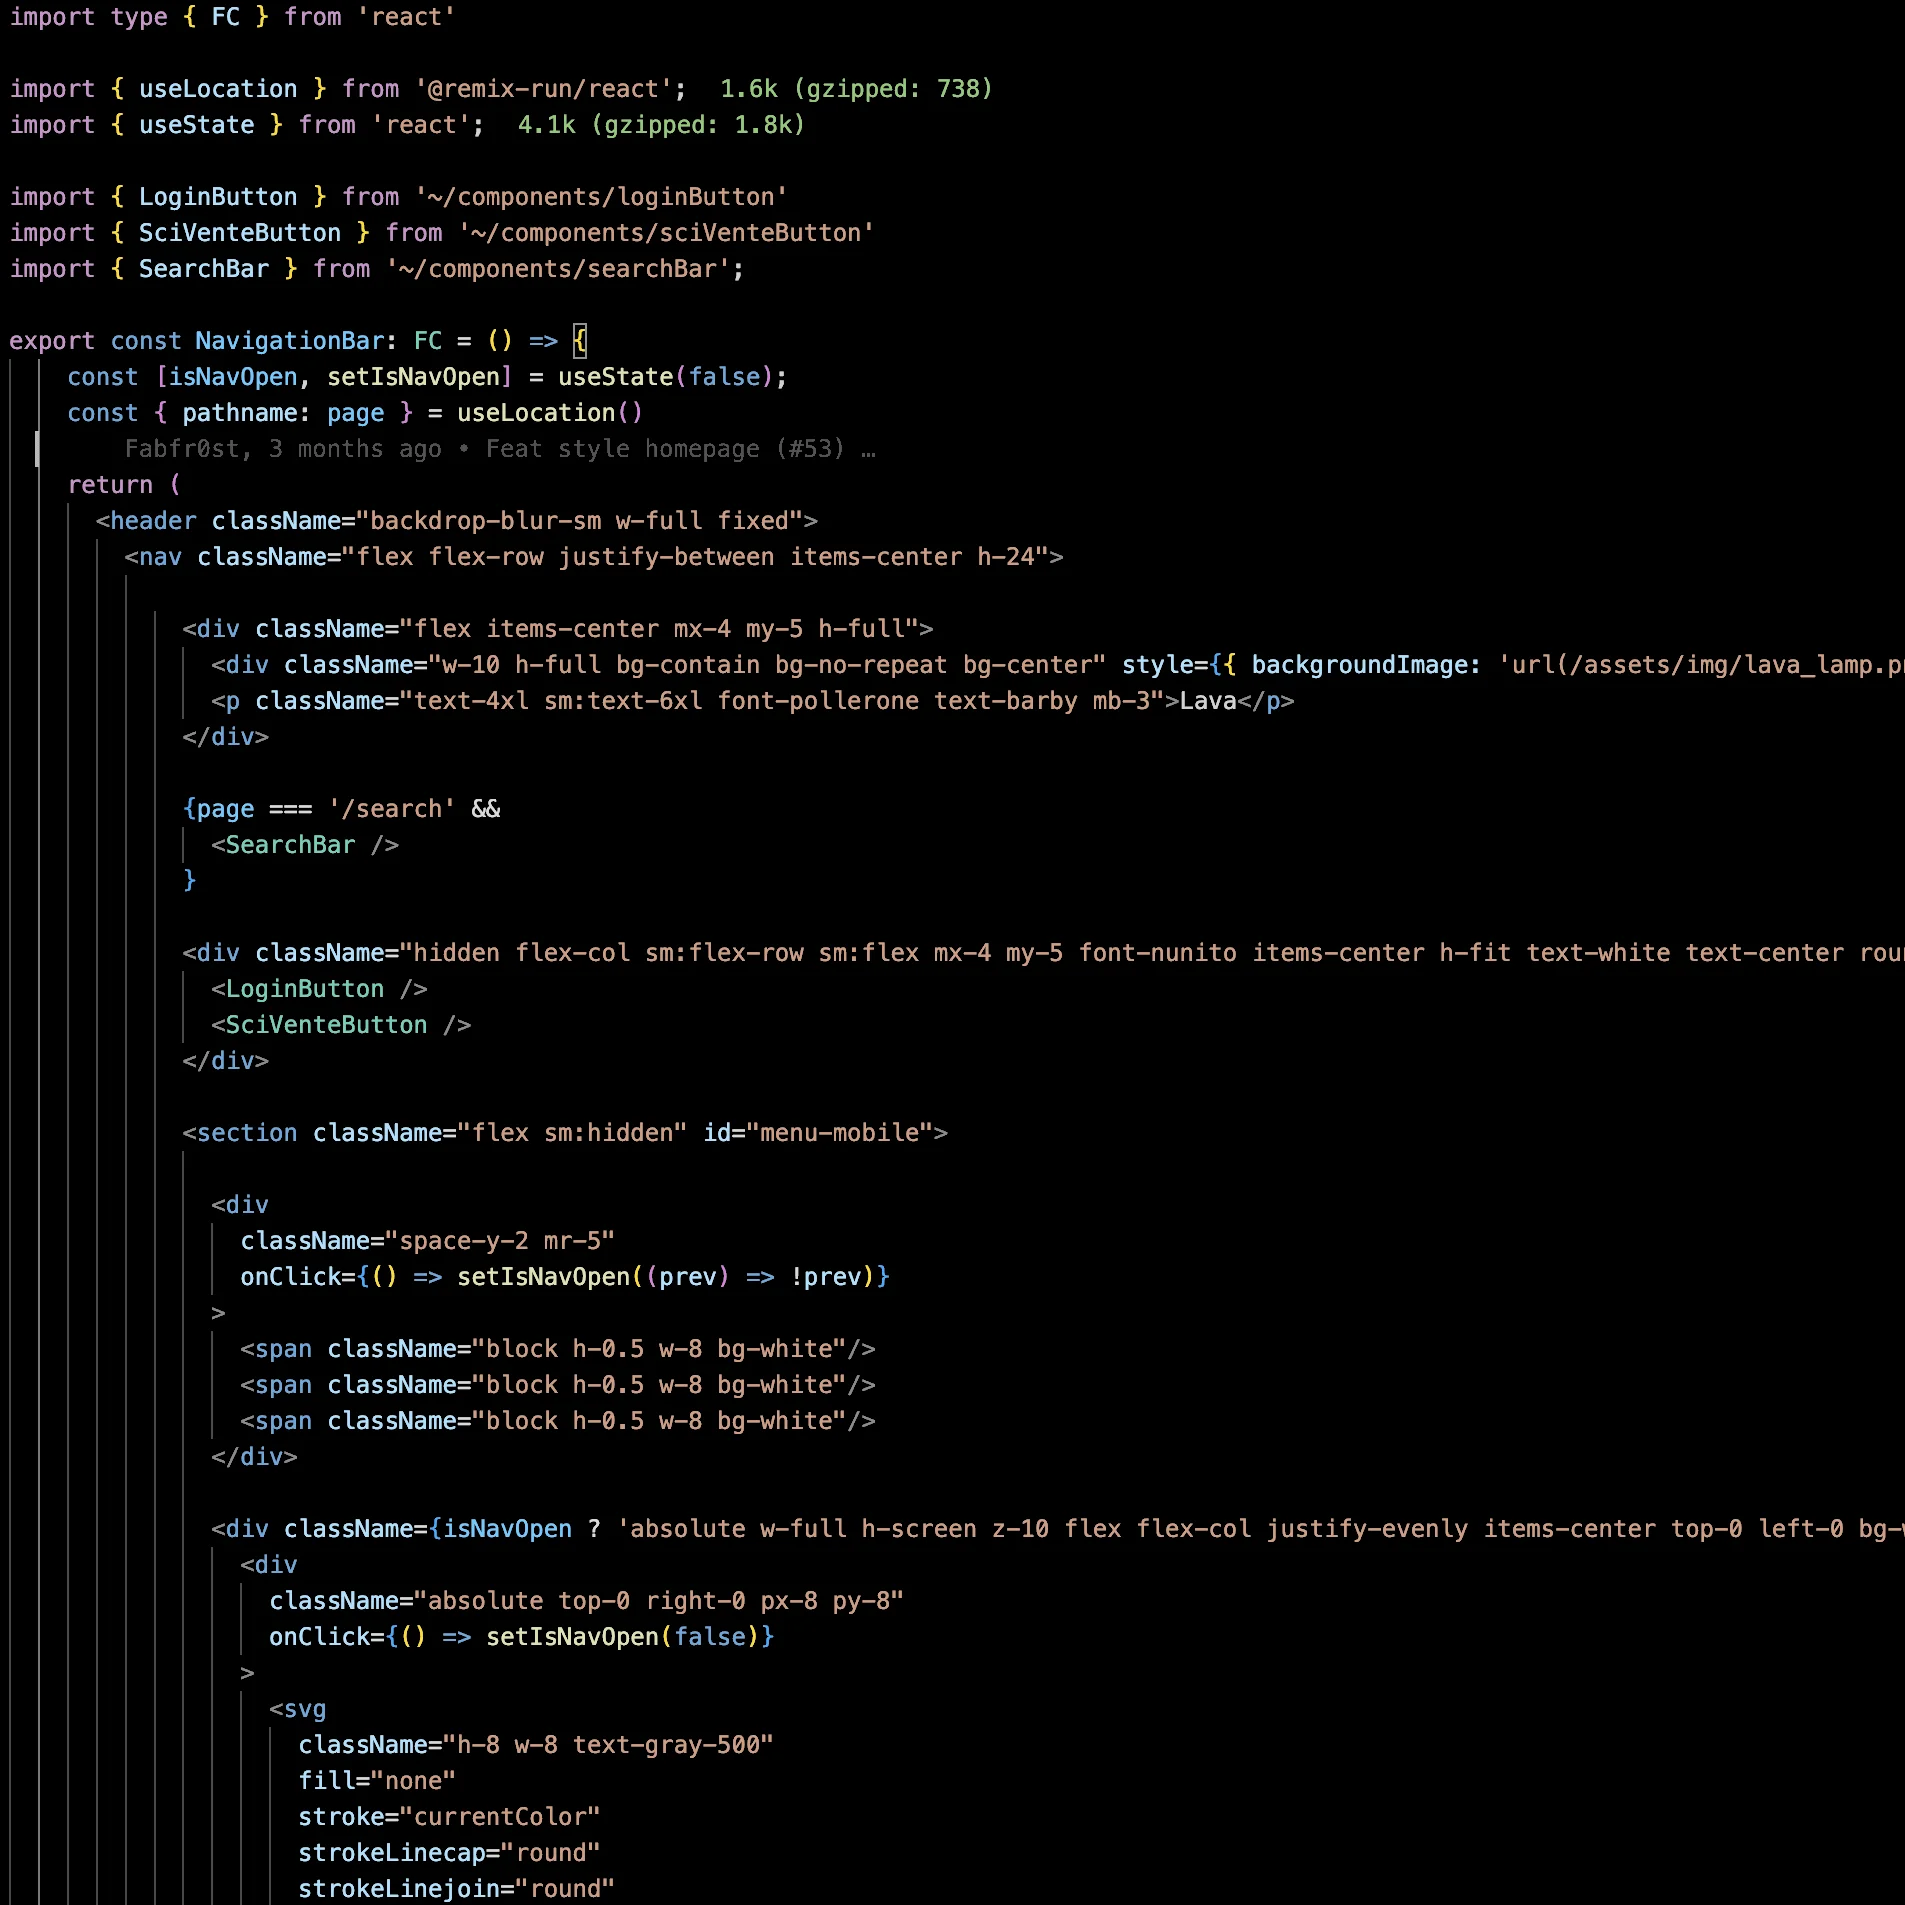Click the '!prev' expression in onClick
Viewport: 1905px width, 1905px height.
coord(825,1277)
